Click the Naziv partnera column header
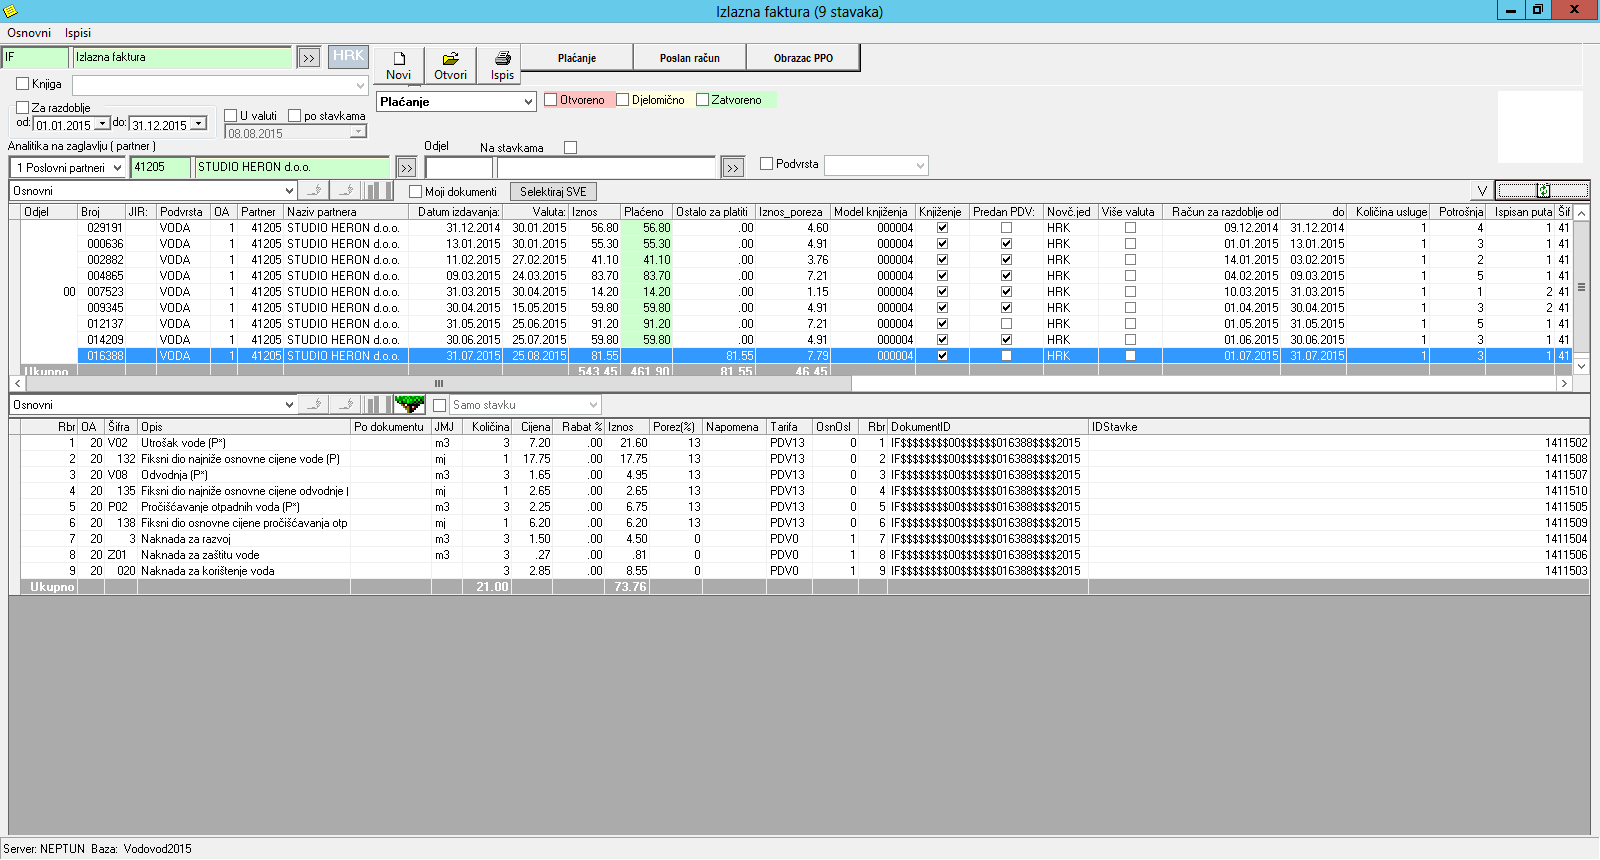This screenshot has width=1600, height=860. point(346,212)
